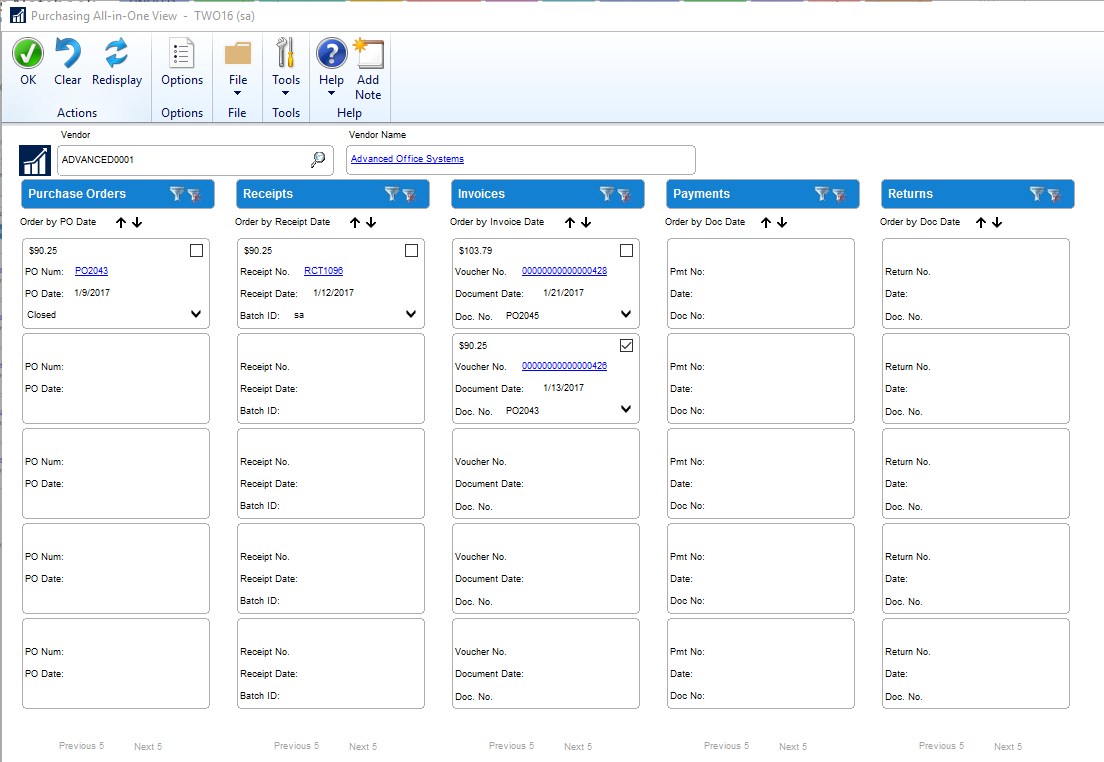Uncheck the $90.25 invoice checkbox

coord(627,346)
